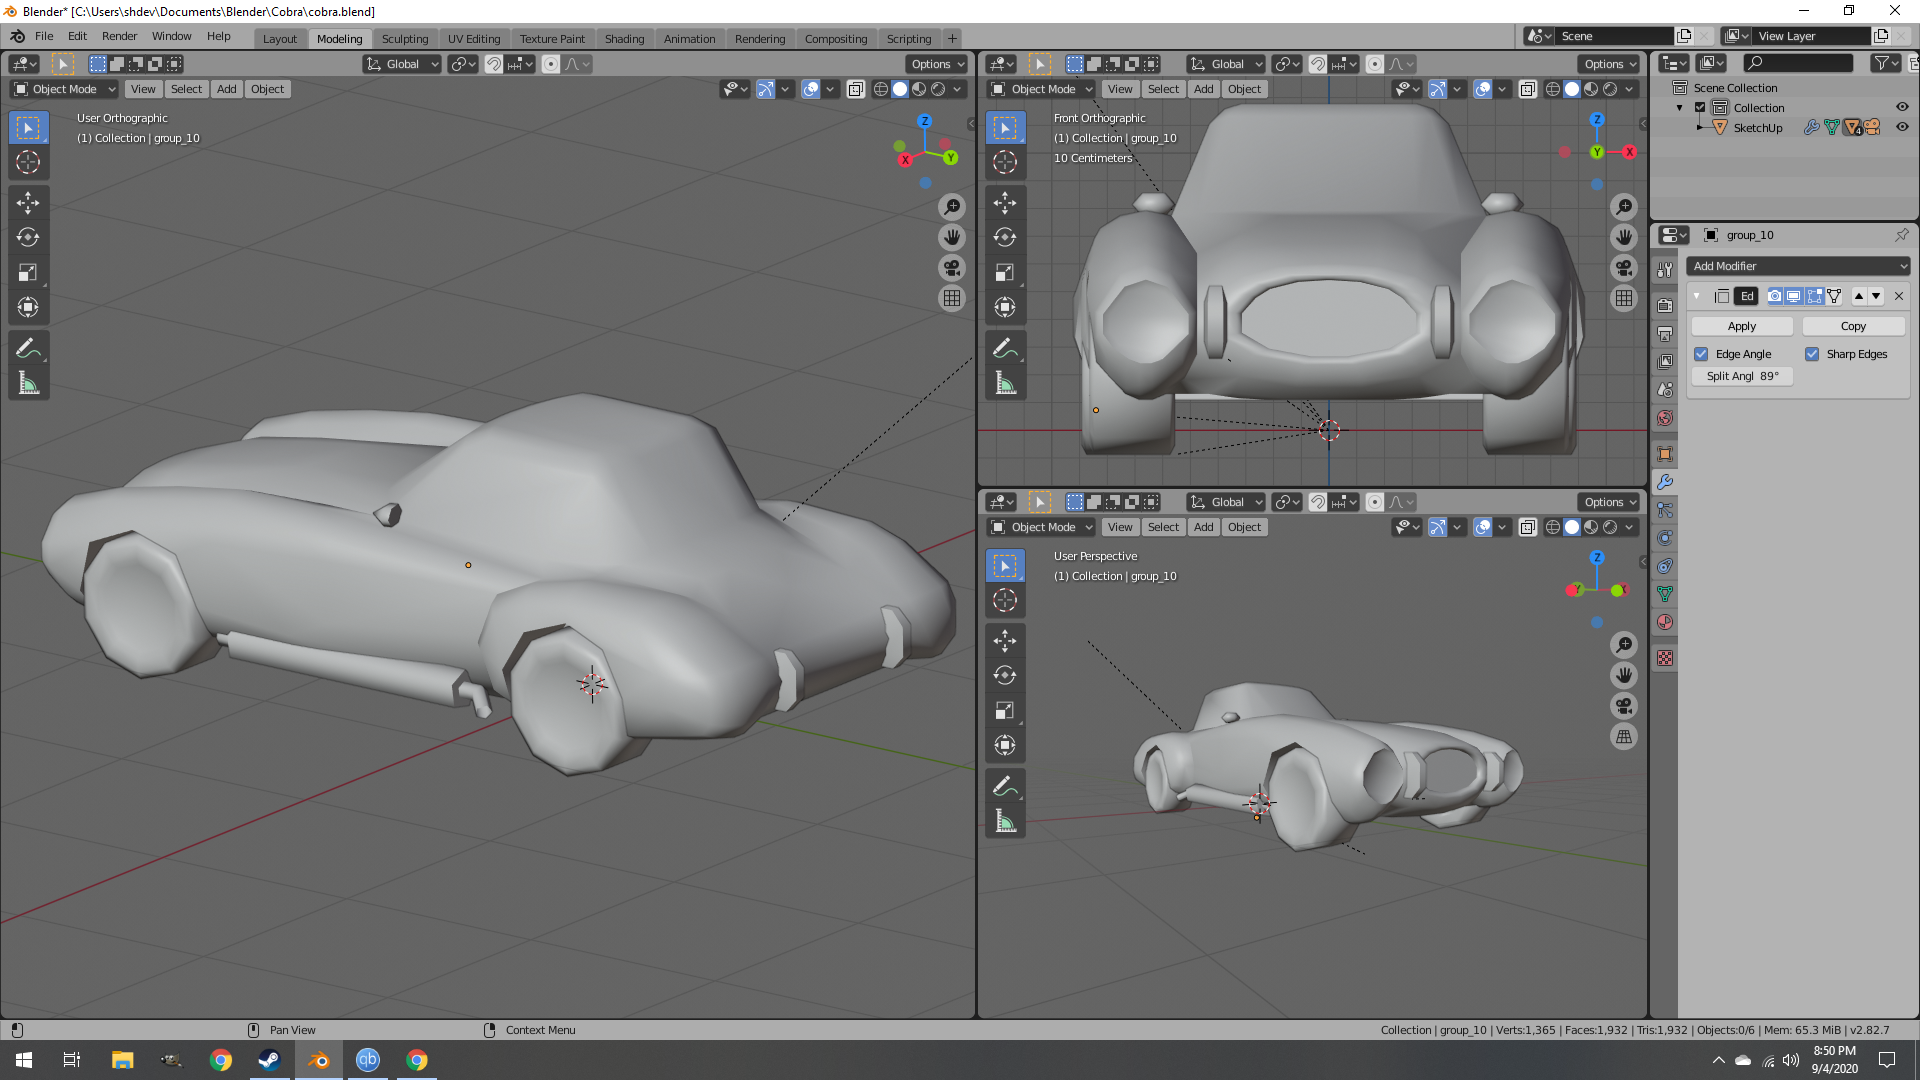The image size is (1920, 1080).
Task: Remove the Edge Split modifier
Action: (x=1899, y=296)
